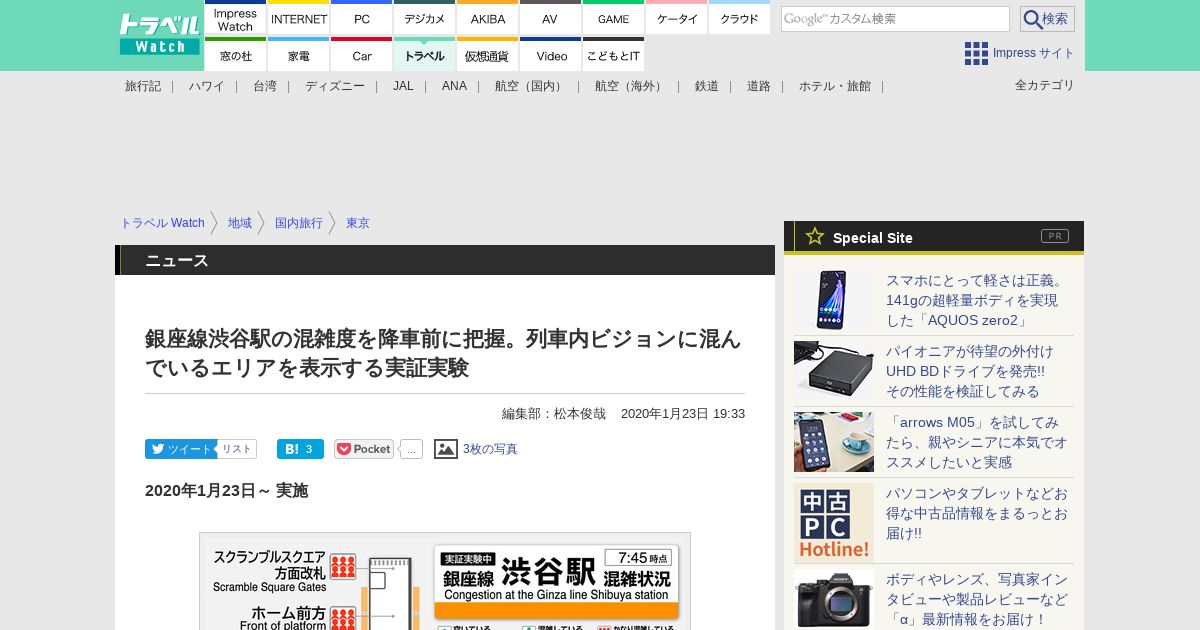Share the article via ツイート button
This screenshot has height=630, width=1200.
(180, 449)
